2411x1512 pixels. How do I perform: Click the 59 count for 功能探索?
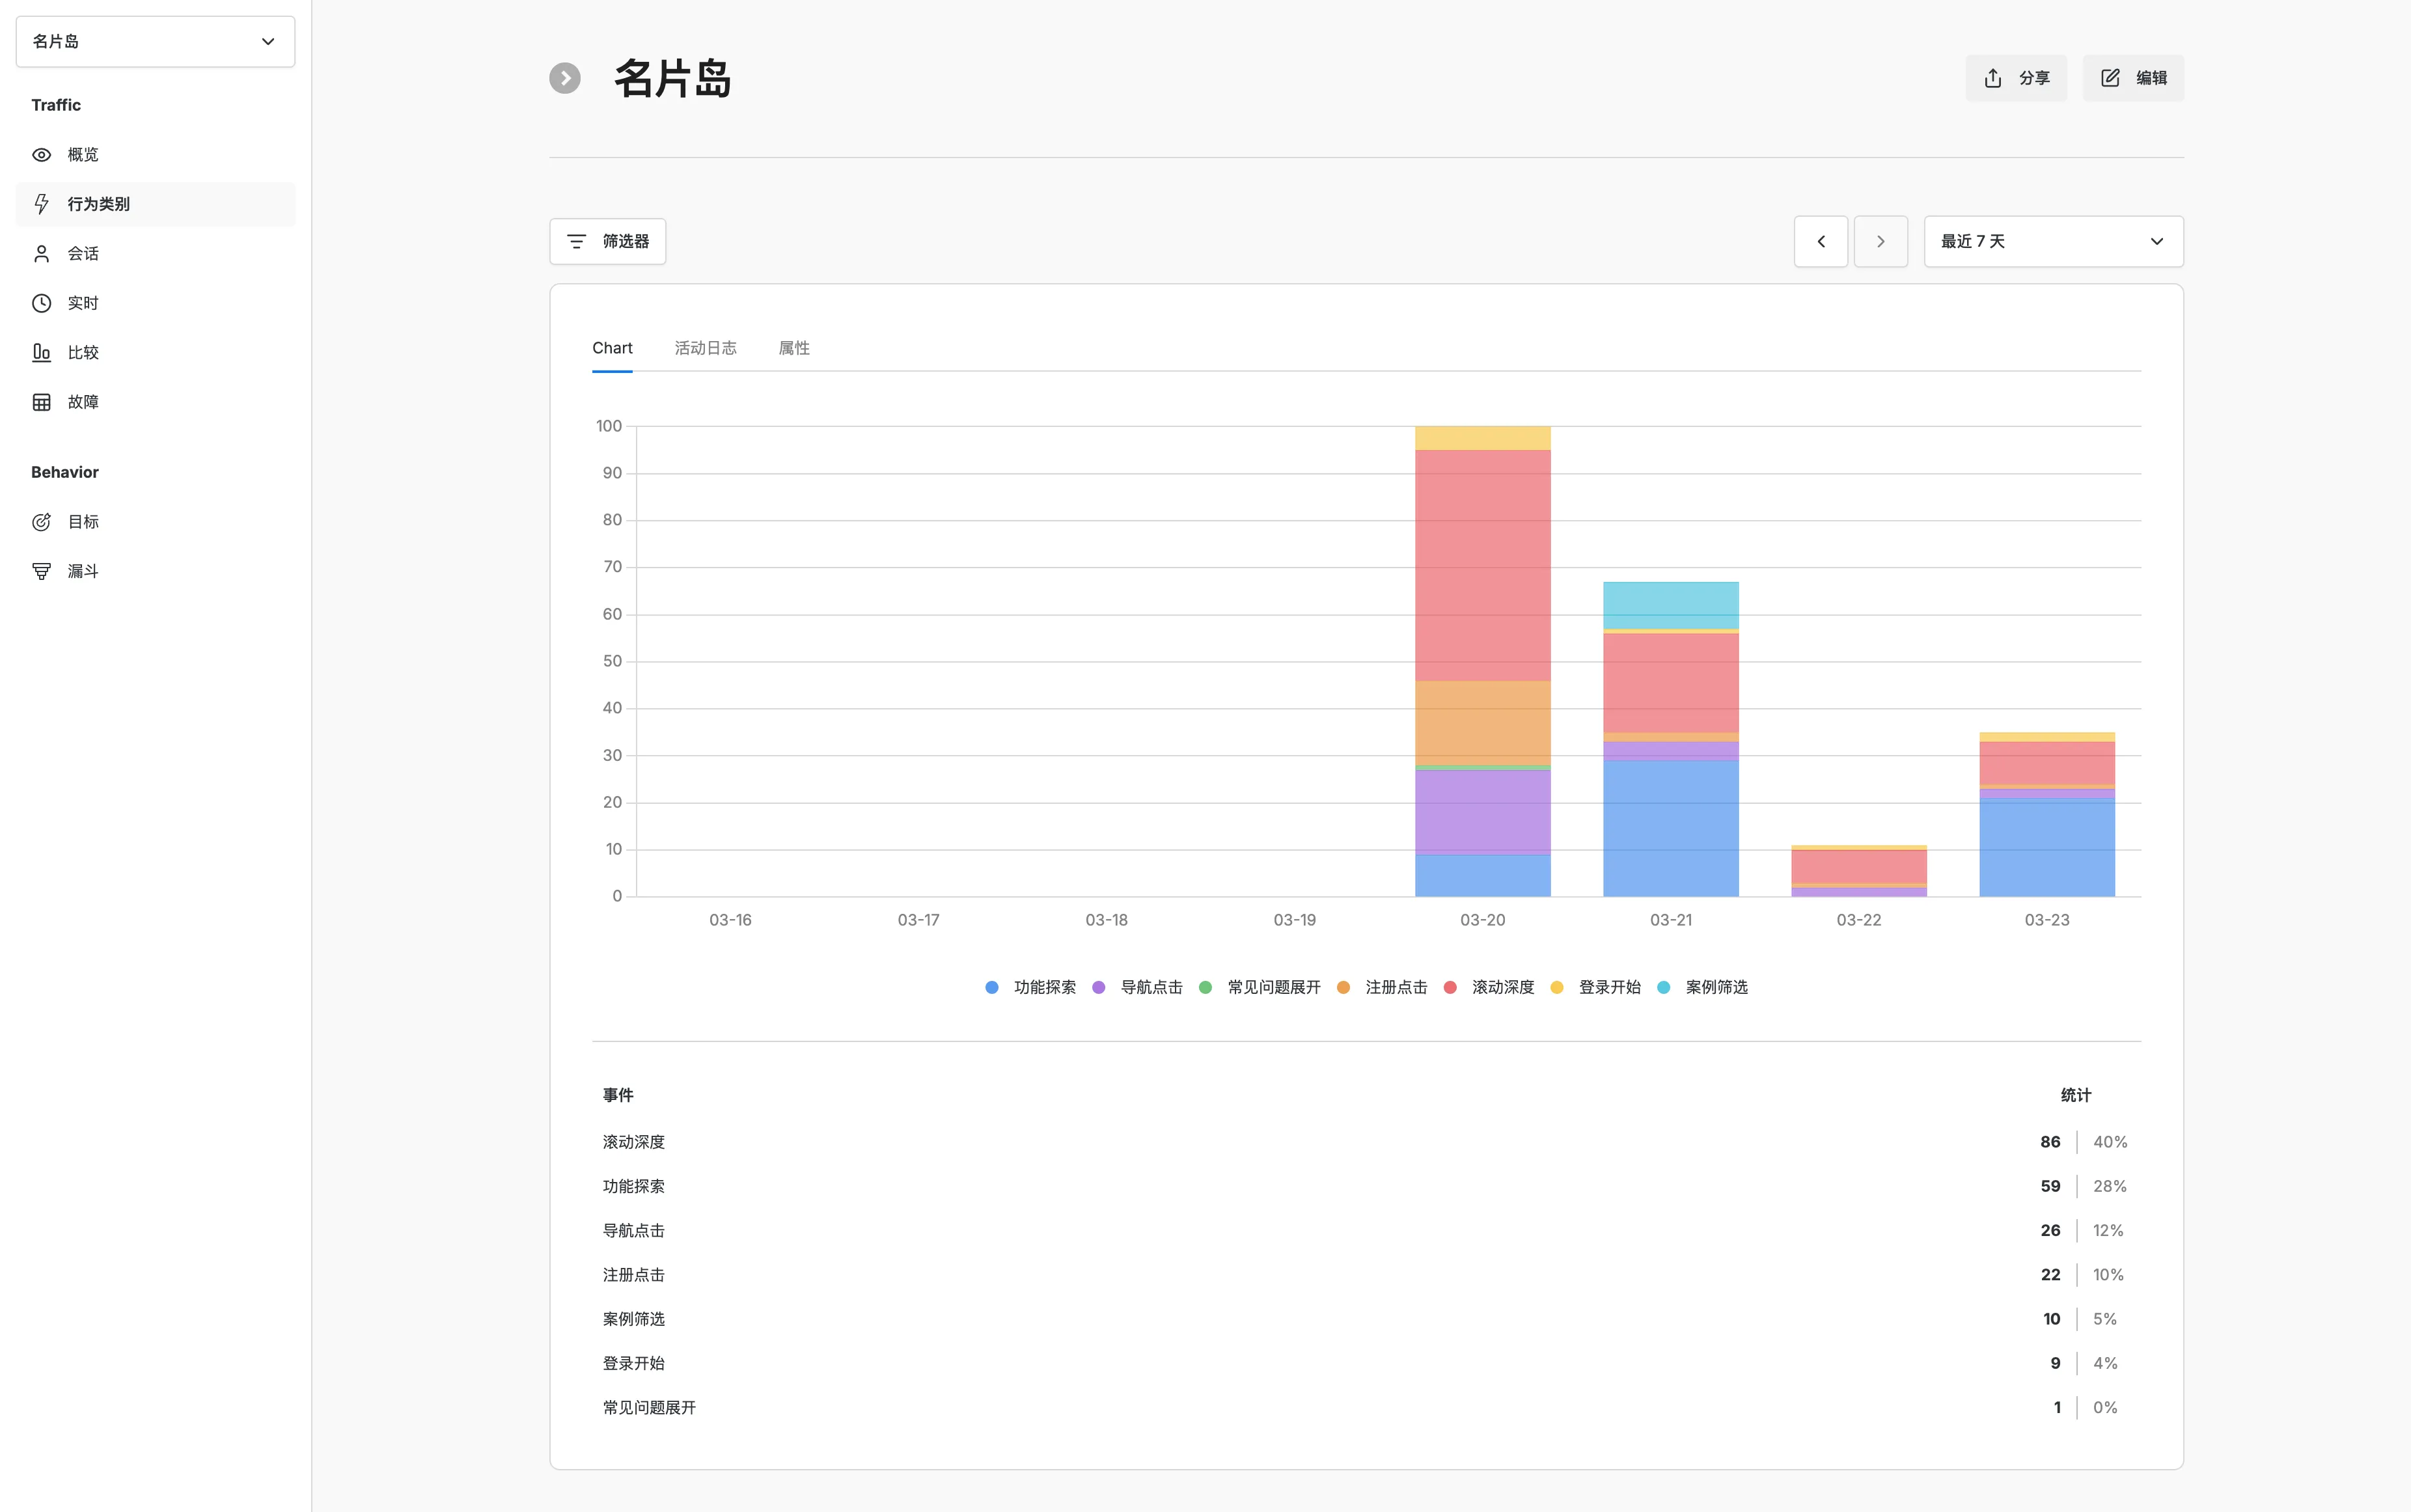click(x=2050, y=1186)
